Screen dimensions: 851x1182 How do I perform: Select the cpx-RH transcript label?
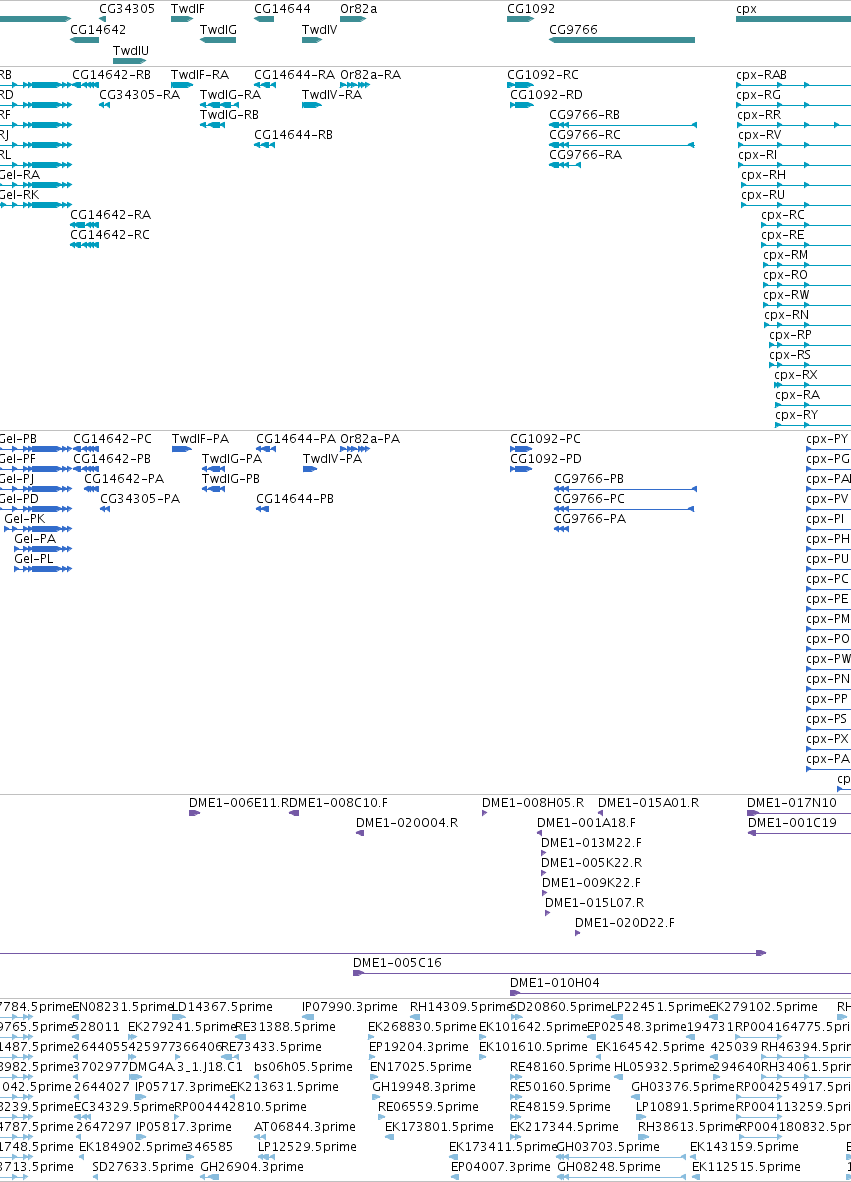point(763,175)
